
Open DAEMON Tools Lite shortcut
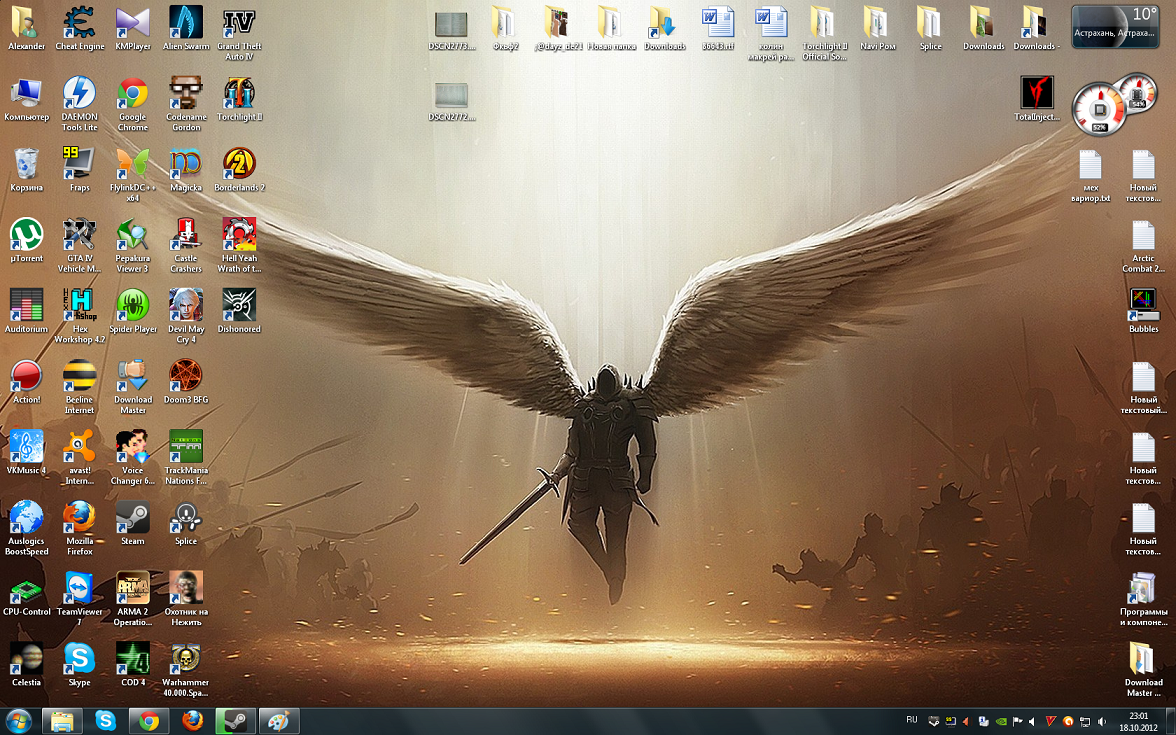point(80,104)
